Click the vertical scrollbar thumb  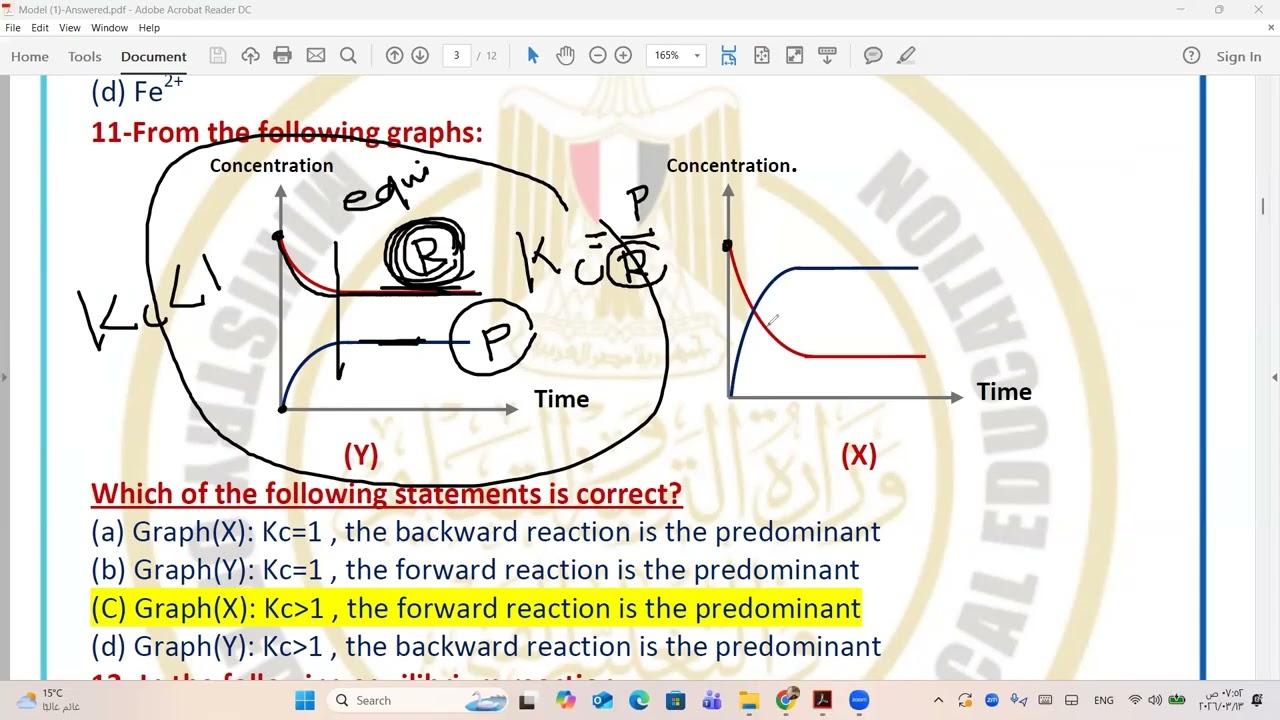1263,206
